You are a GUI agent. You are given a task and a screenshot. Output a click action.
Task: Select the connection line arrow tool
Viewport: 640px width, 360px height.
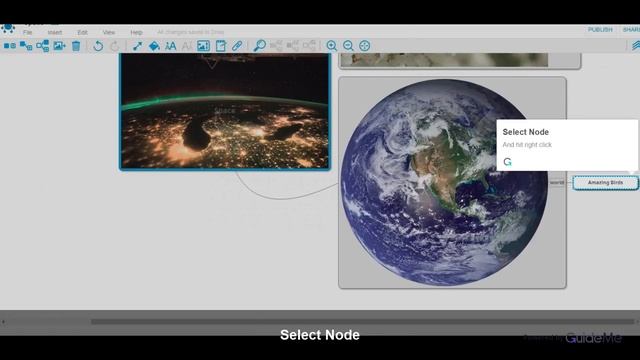click(138, 46)
